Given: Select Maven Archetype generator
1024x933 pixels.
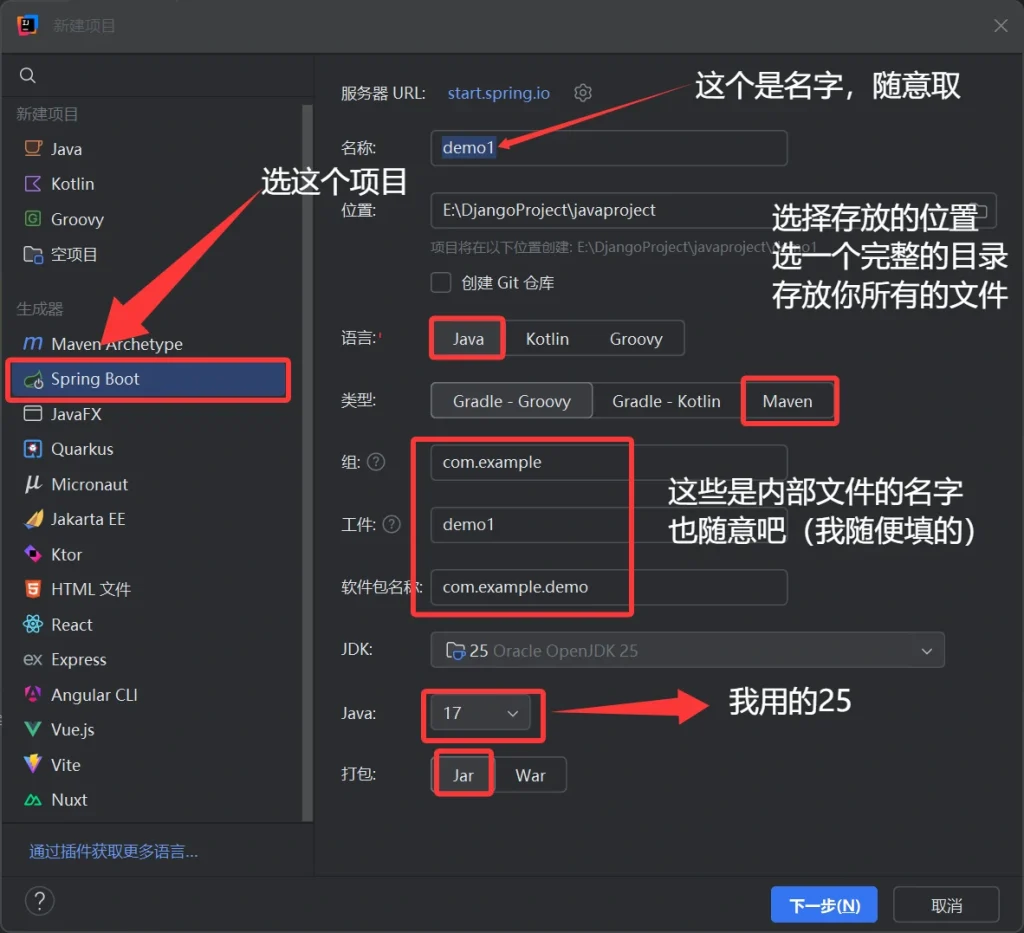Looking at the screenshot, I should click(116, 344).
